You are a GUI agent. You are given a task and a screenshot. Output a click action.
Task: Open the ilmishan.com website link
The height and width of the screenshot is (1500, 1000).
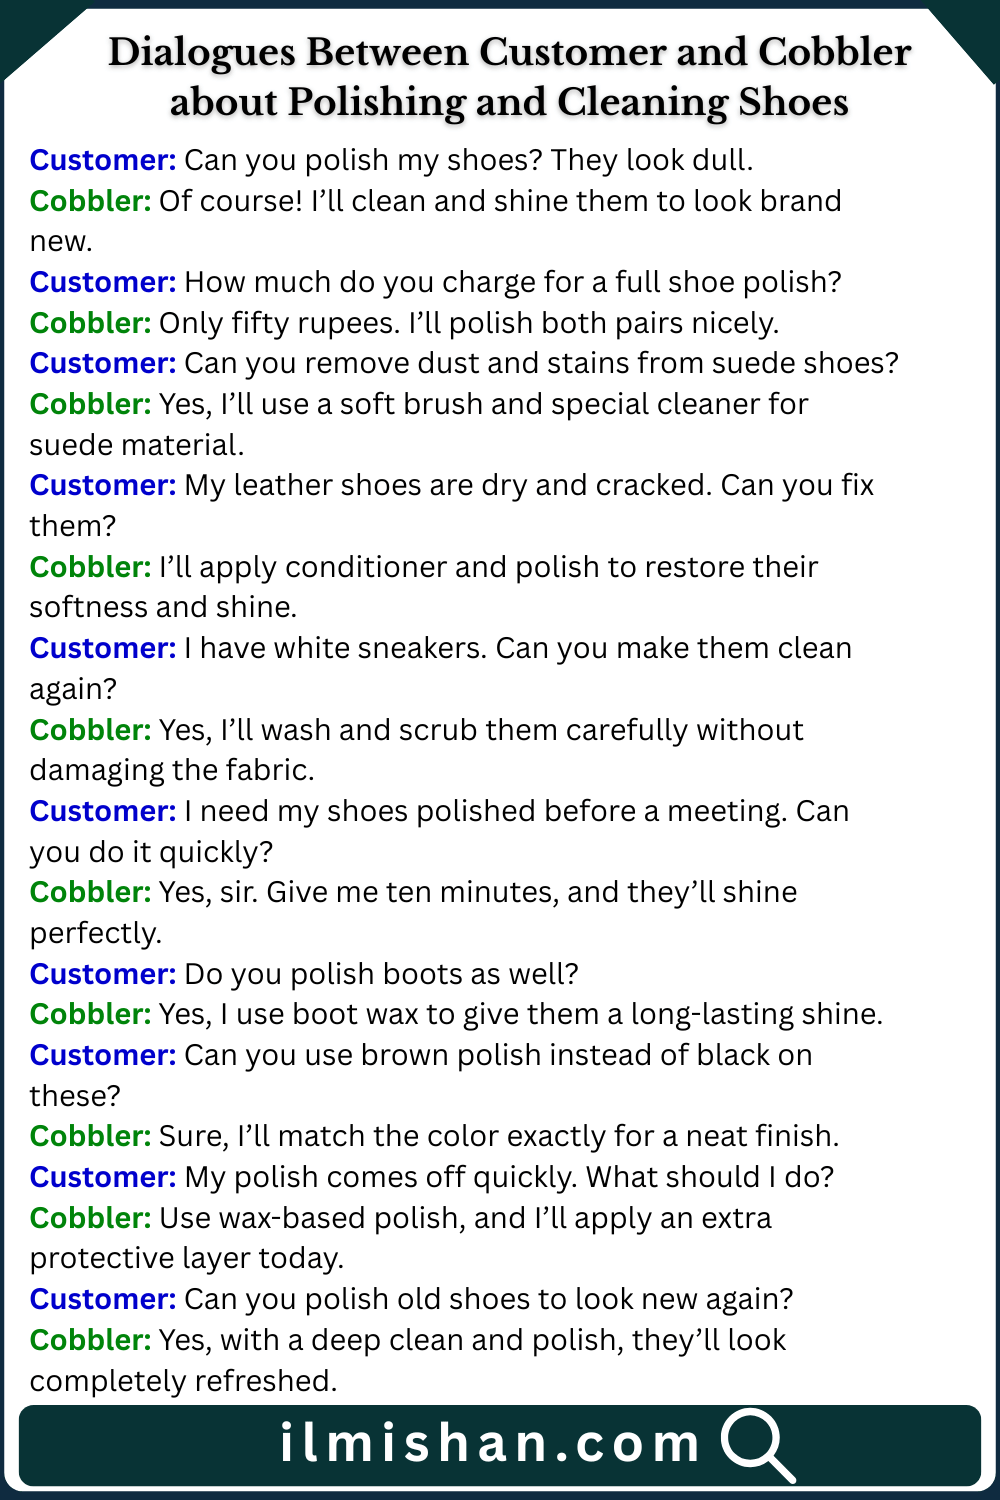(x=490, y=1444)
